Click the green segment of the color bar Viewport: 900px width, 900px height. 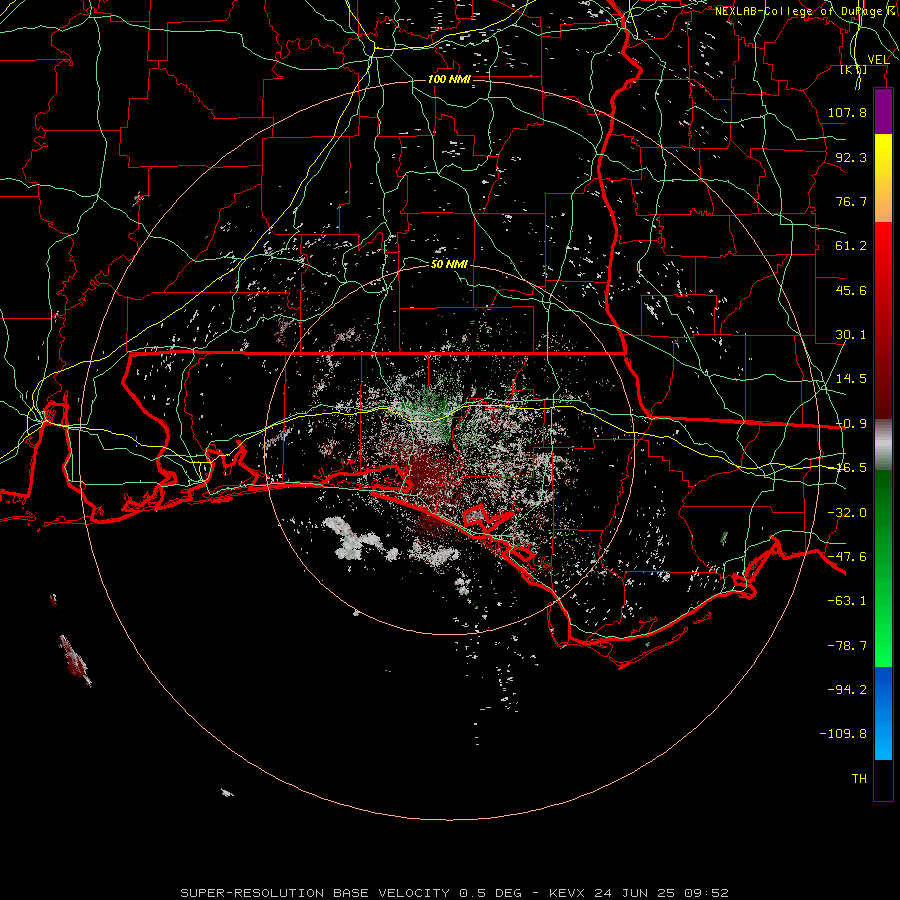883,568
